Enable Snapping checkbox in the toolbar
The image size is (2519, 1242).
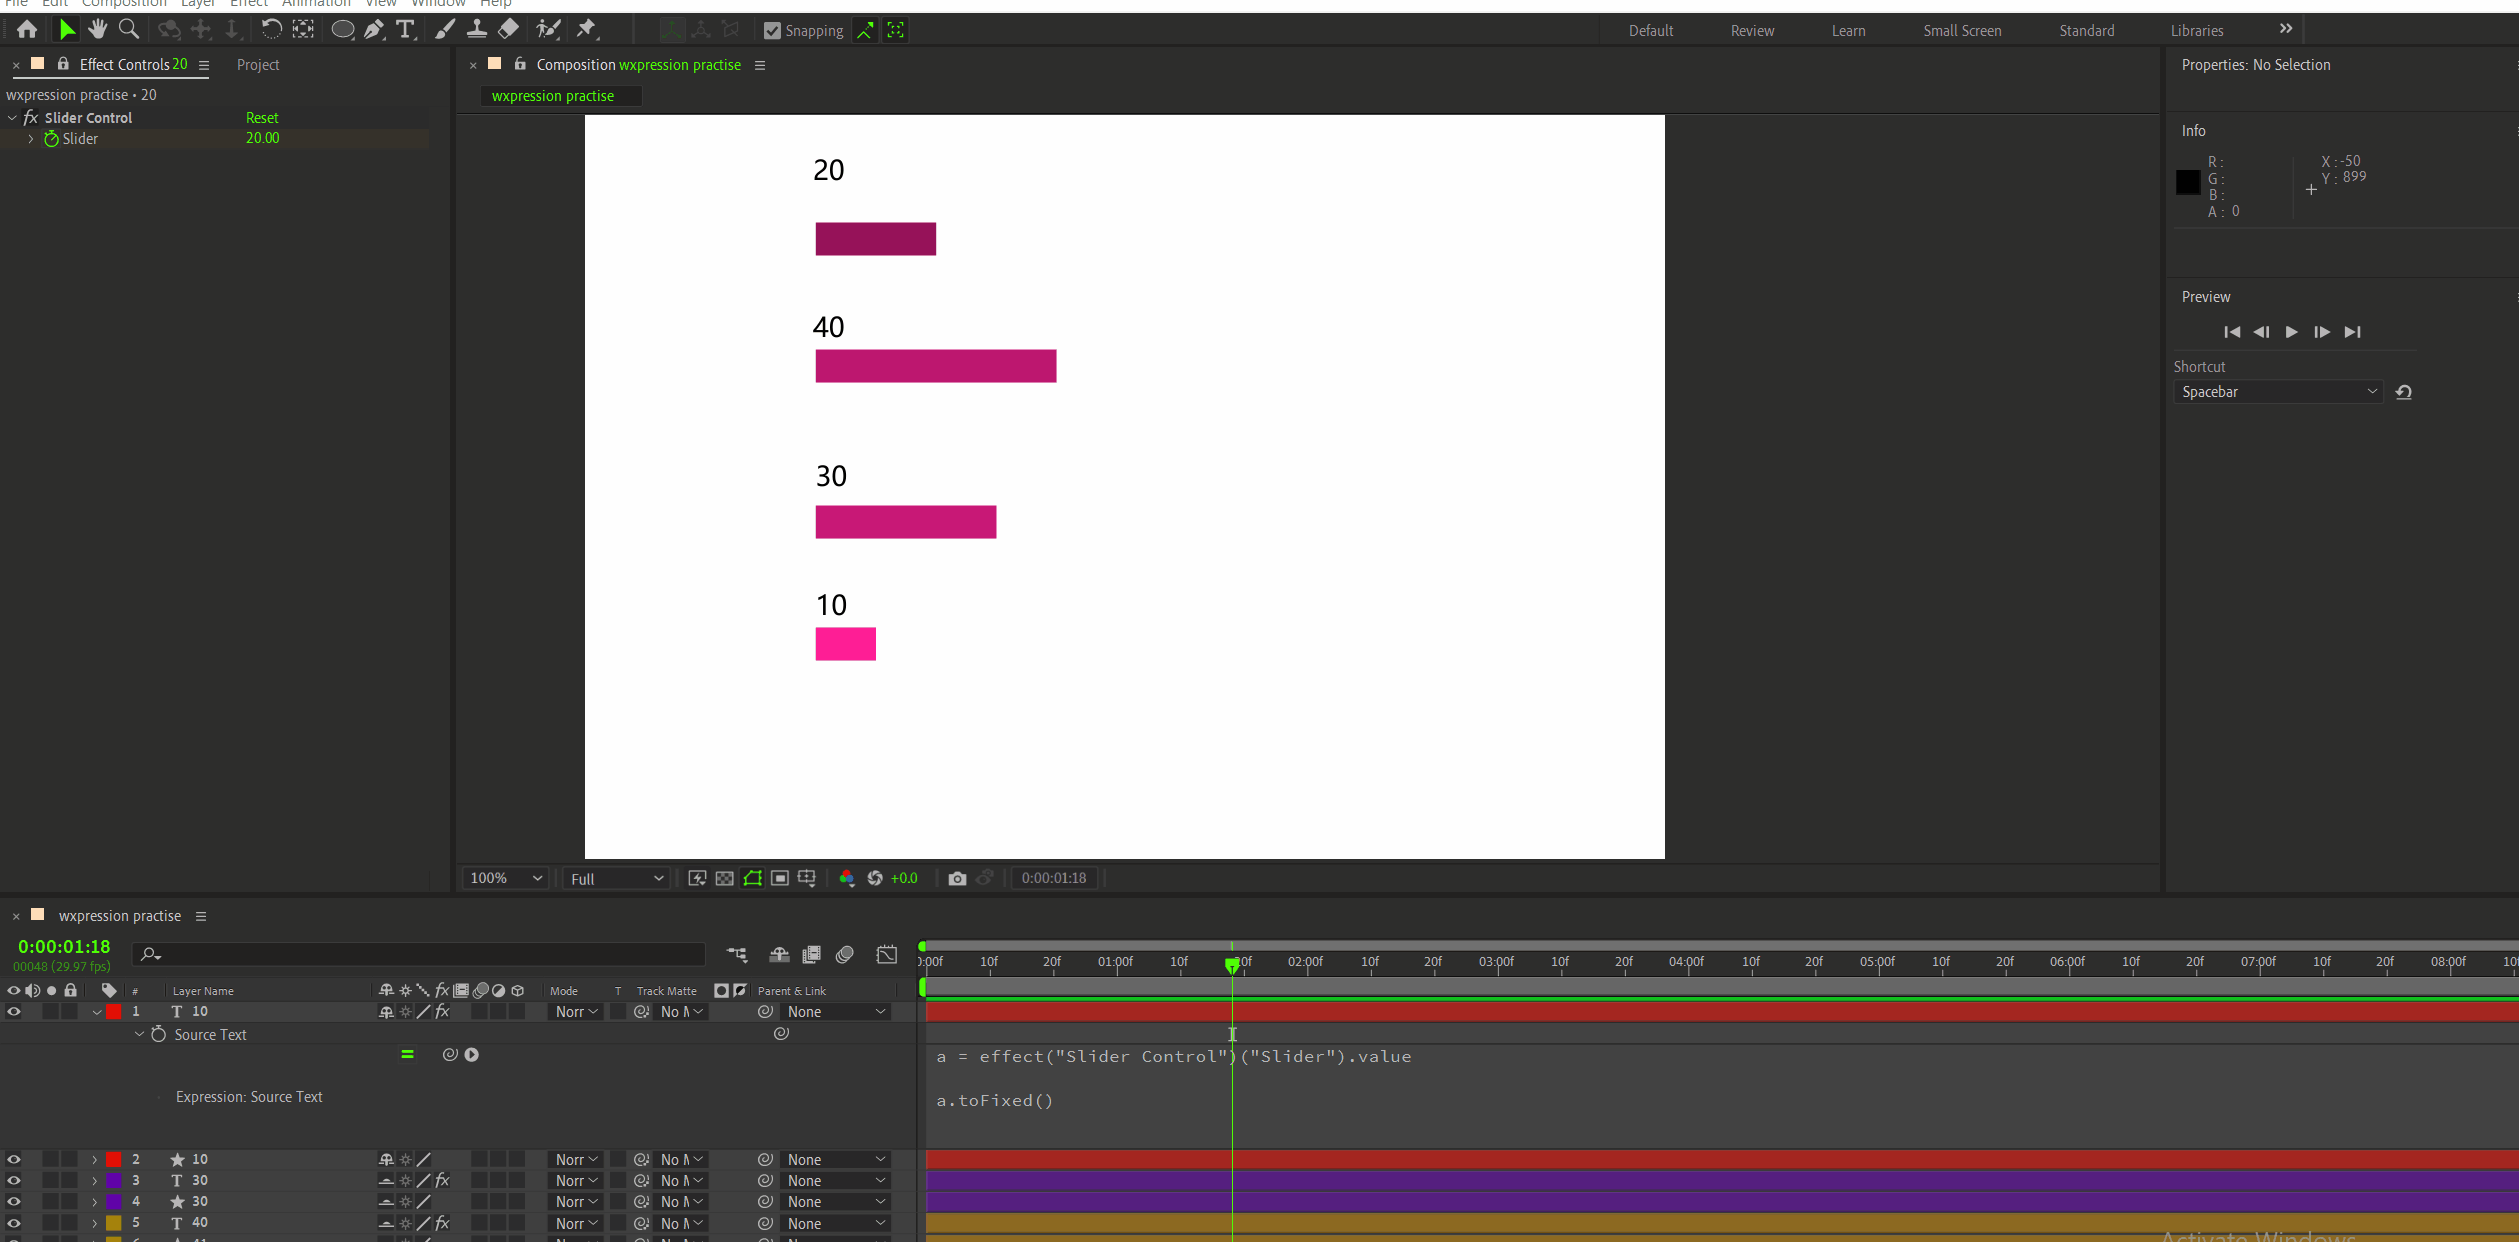(x=772, y=30)
